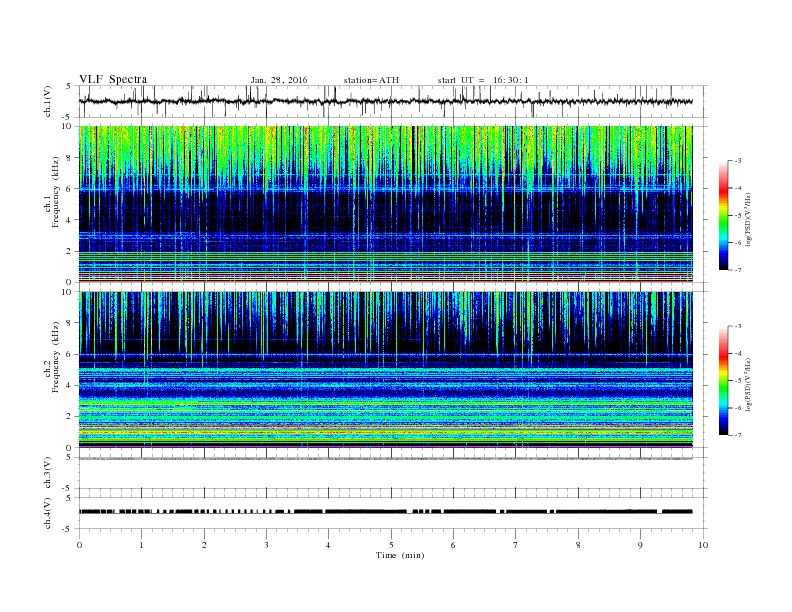Screen dimensions: 792x612
Task: Click the "10" tick on the time axis
Action: [703, 545]
